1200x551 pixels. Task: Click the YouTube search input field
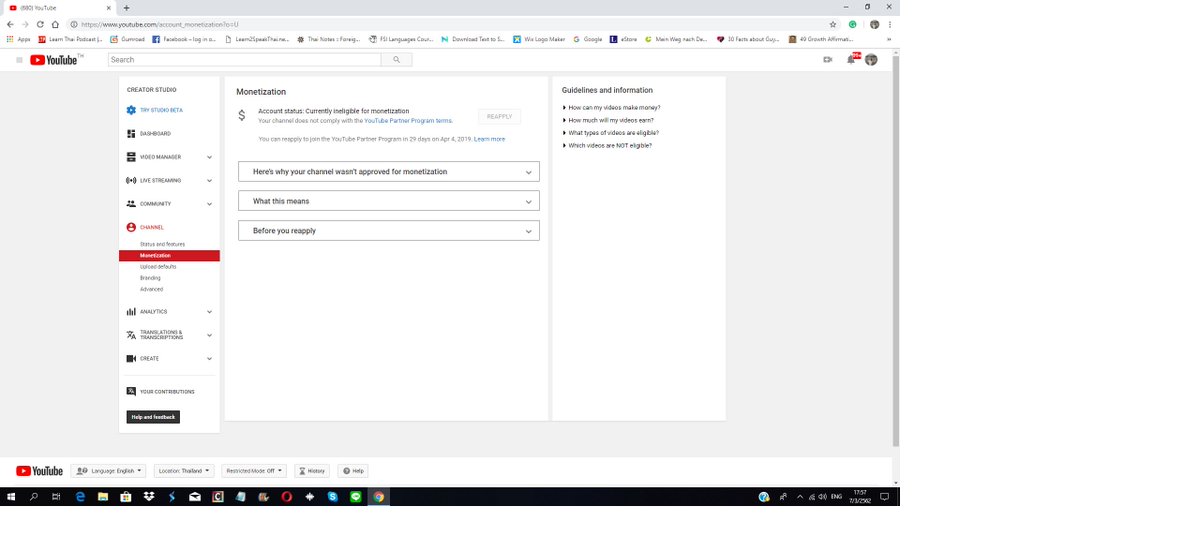(244, 60)
